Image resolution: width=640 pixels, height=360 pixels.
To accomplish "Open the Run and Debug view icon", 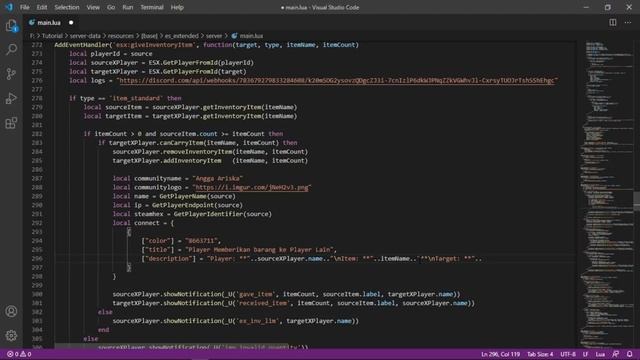I will (11, 98).
